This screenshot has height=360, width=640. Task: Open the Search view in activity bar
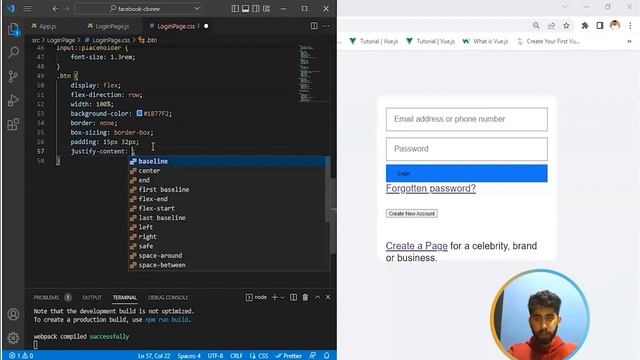[x=13, y=52]
